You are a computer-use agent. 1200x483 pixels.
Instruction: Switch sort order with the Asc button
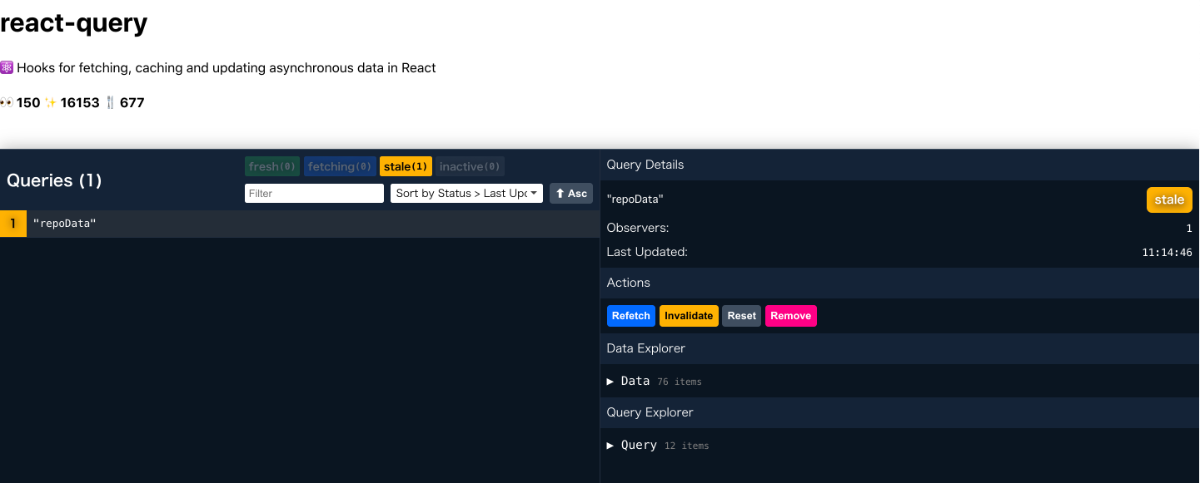[571, 193]
